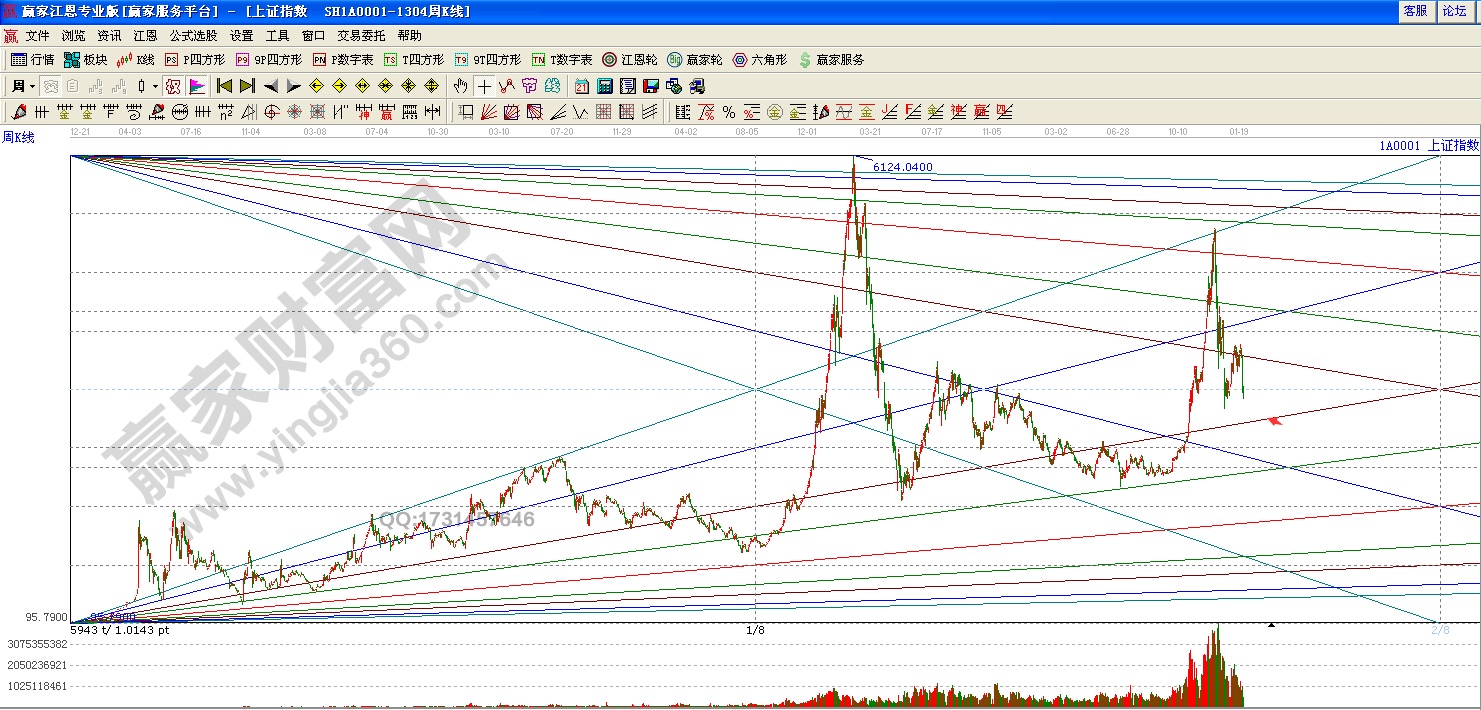Click the save floppy disk icon
Screen dimensions: 1481x710
(650, 86)
